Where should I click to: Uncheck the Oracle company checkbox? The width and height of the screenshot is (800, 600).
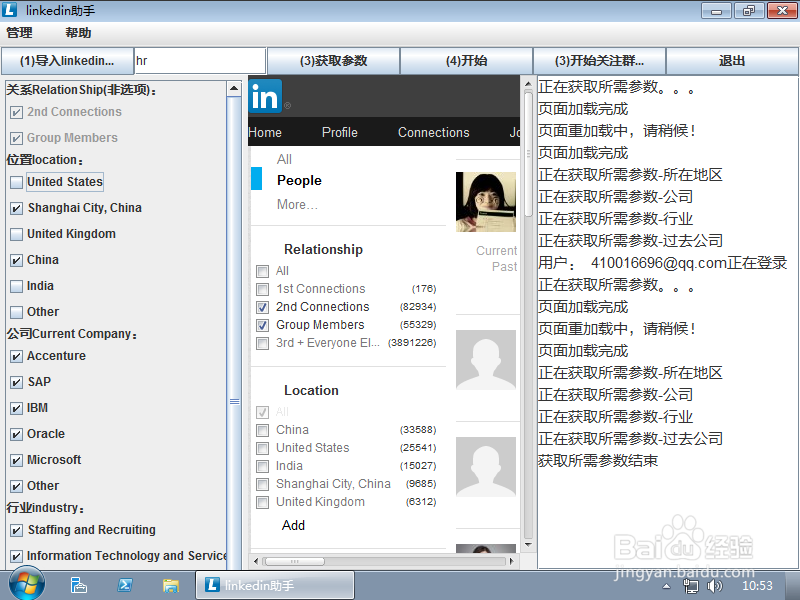(16, 434)
